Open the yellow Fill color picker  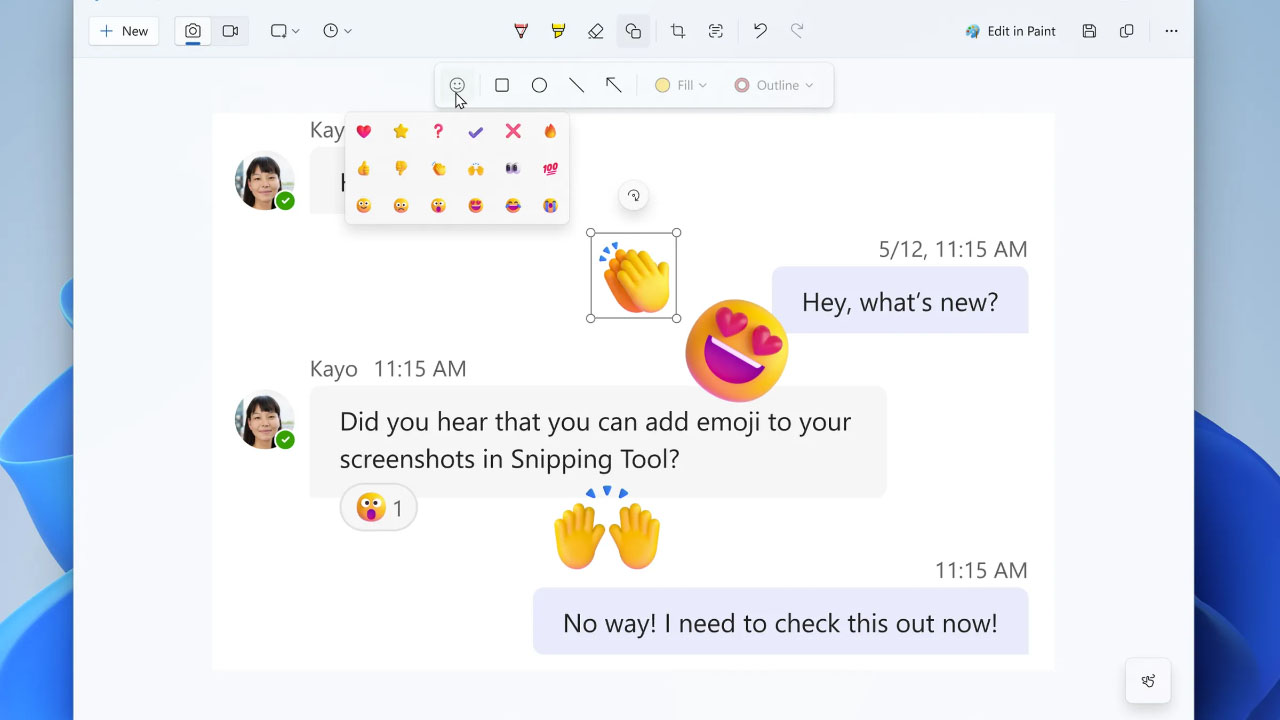tap(681, 85)
